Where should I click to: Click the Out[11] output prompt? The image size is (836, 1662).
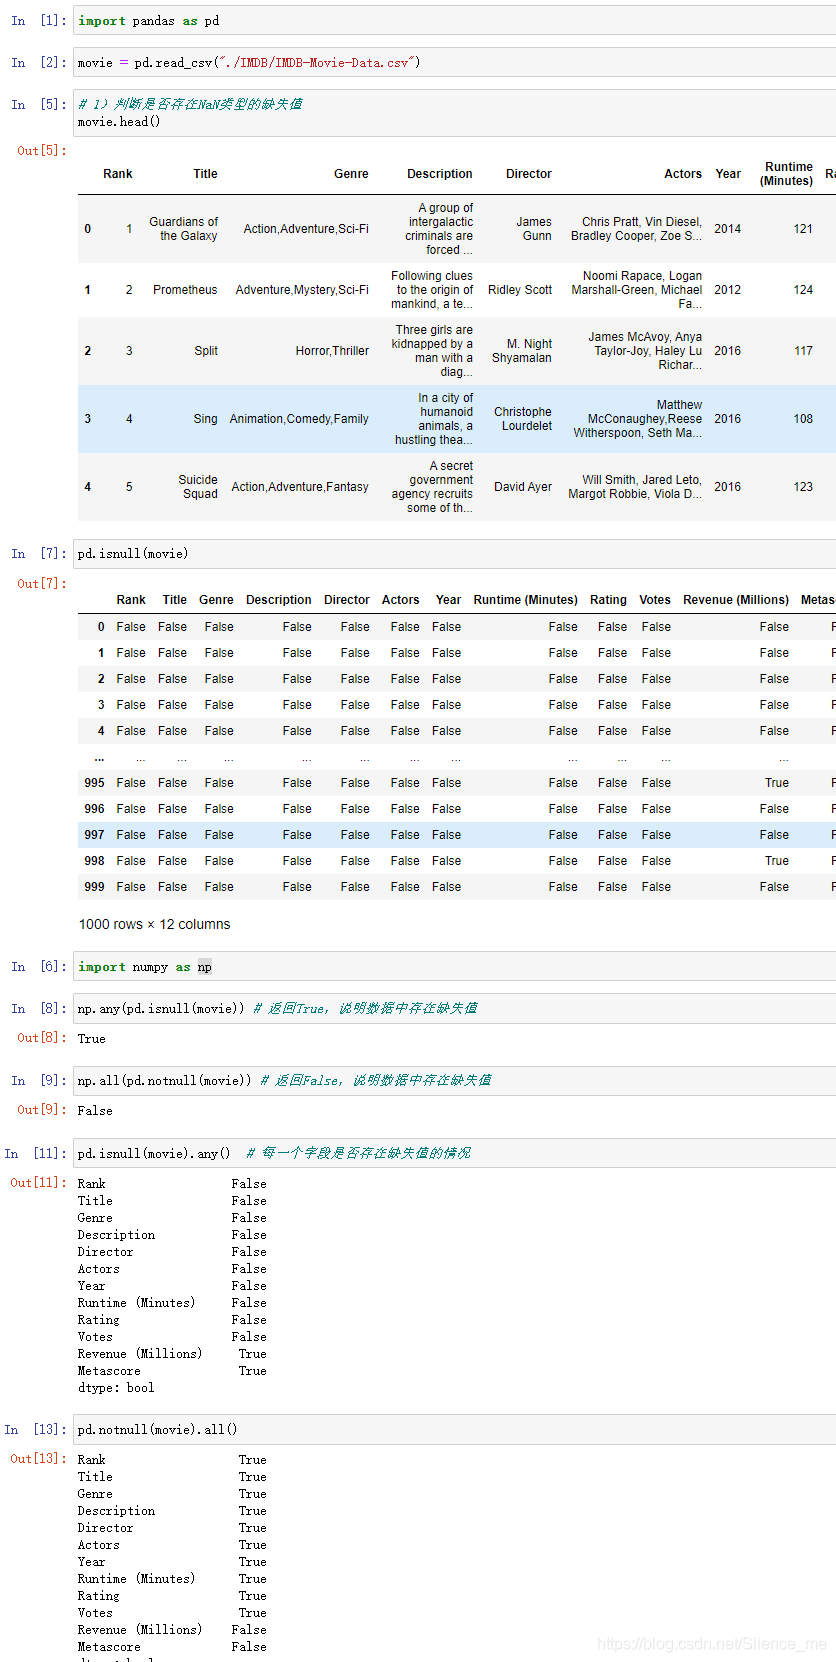[x=39, y=1183]
